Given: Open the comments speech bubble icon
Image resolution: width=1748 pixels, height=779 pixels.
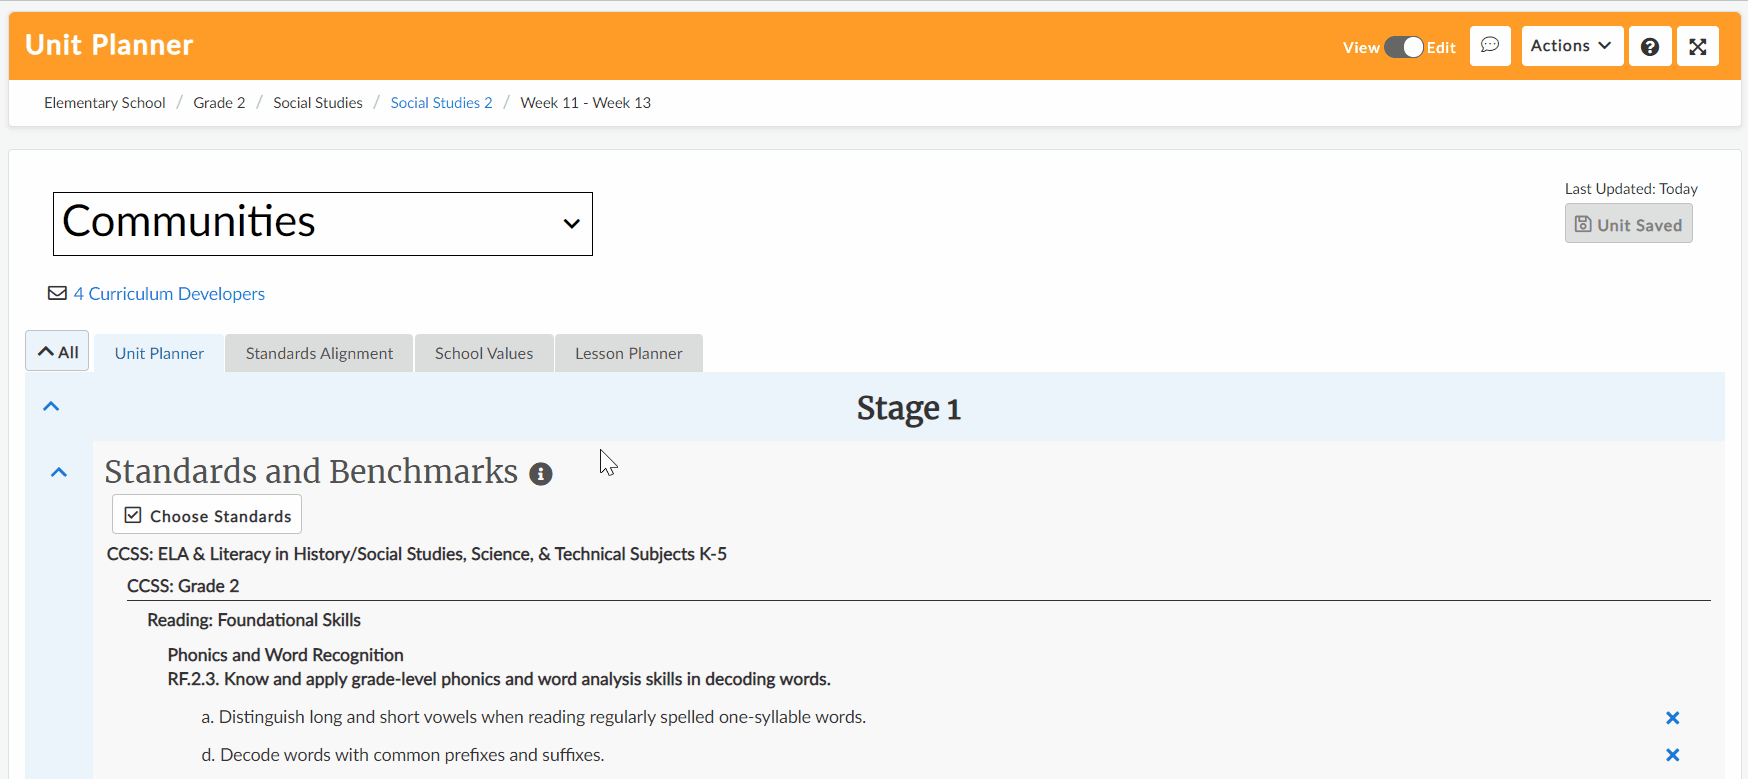Looking at the screenshot, I should 1490,46.
